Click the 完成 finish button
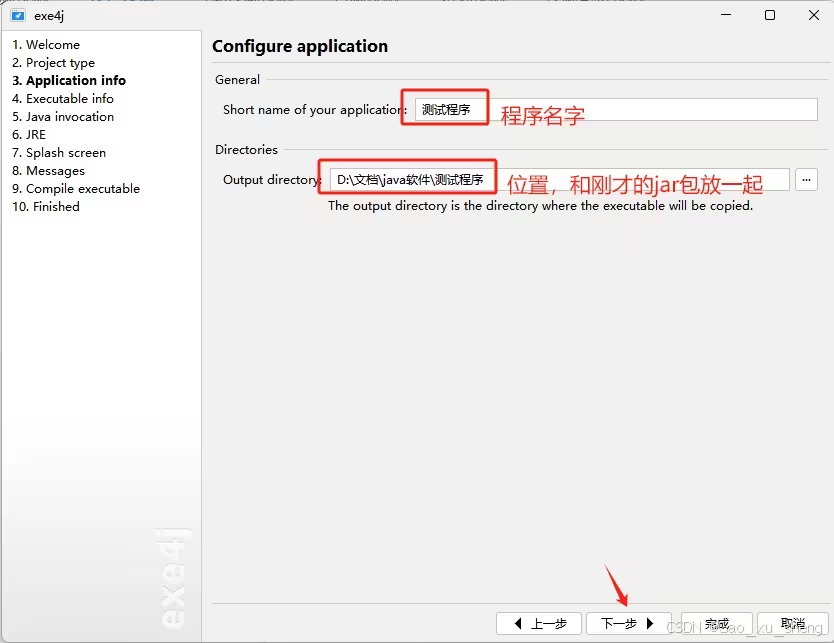This screenshot has height=643, width=834. tap(716, 623)
